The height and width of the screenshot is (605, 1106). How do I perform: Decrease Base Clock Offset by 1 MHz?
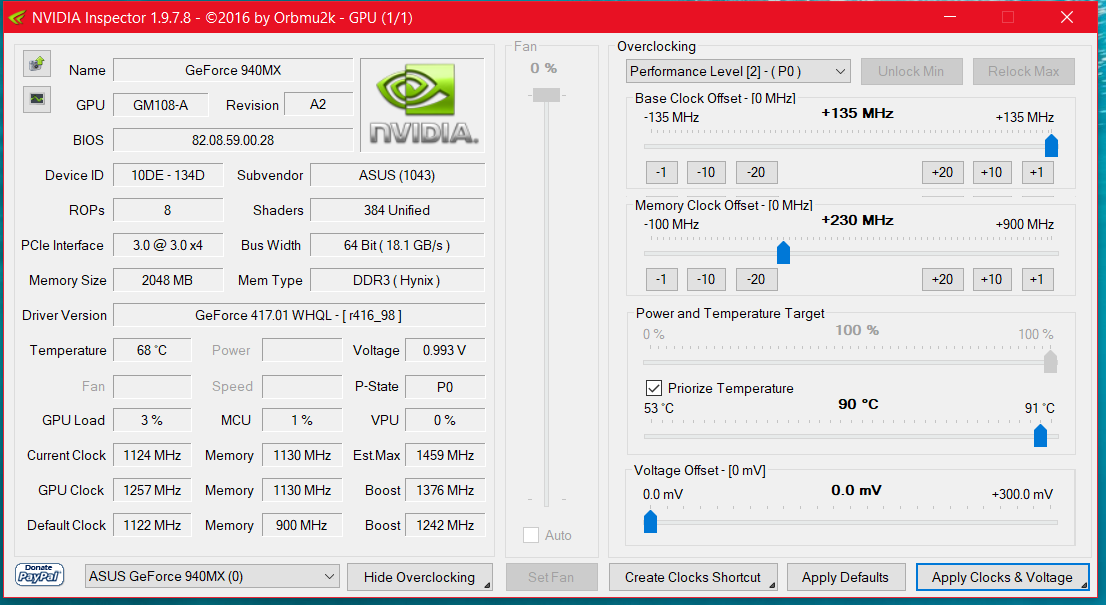tap(661, 172)
